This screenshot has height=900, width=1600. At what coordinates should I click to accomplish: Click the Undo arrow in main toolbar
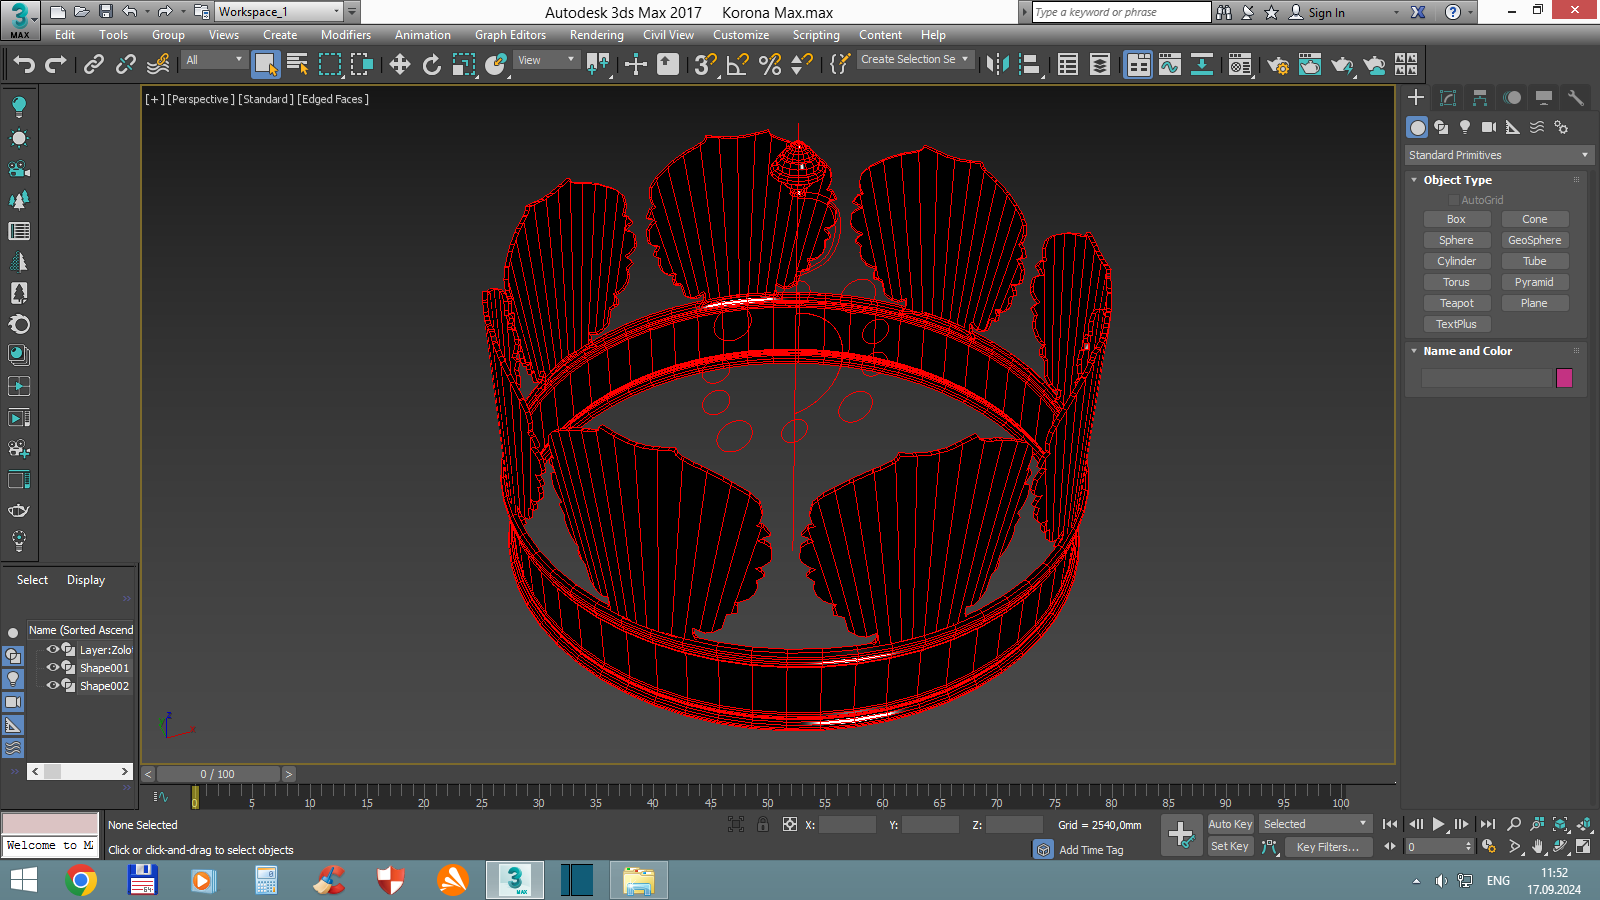tap(23, 65)
